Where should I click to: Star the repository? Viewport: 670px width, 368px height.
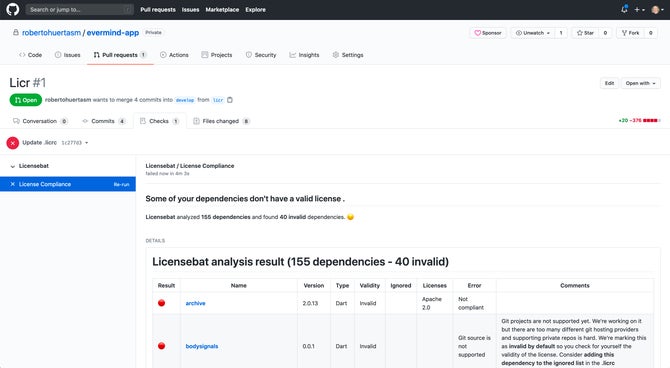click(585, 33)
